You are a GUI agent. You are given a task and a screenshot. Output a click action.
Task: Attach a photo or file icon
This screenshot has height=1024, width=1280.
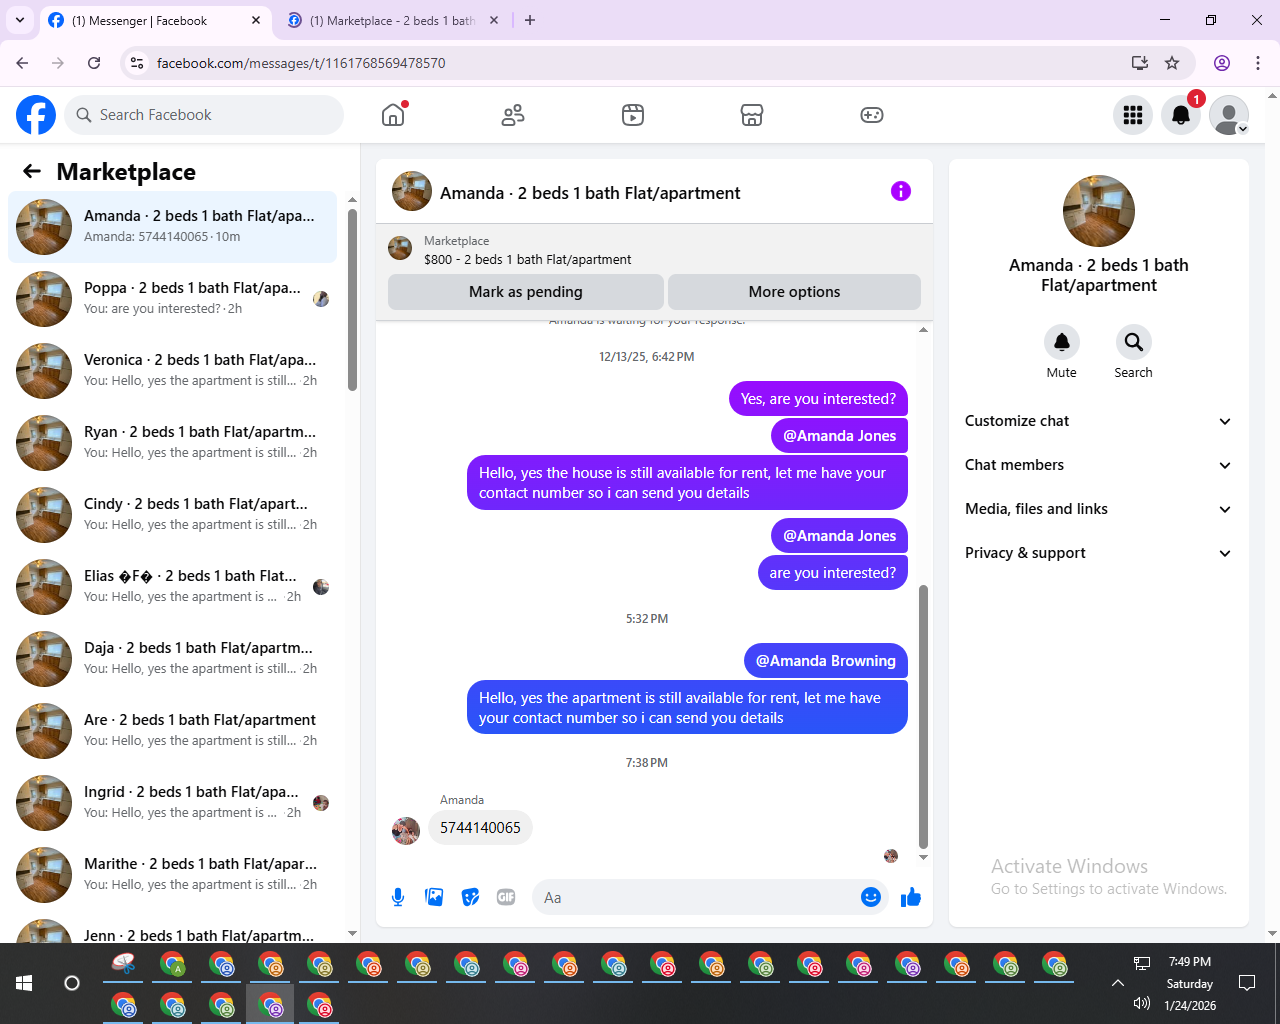[x=434, y=897]
